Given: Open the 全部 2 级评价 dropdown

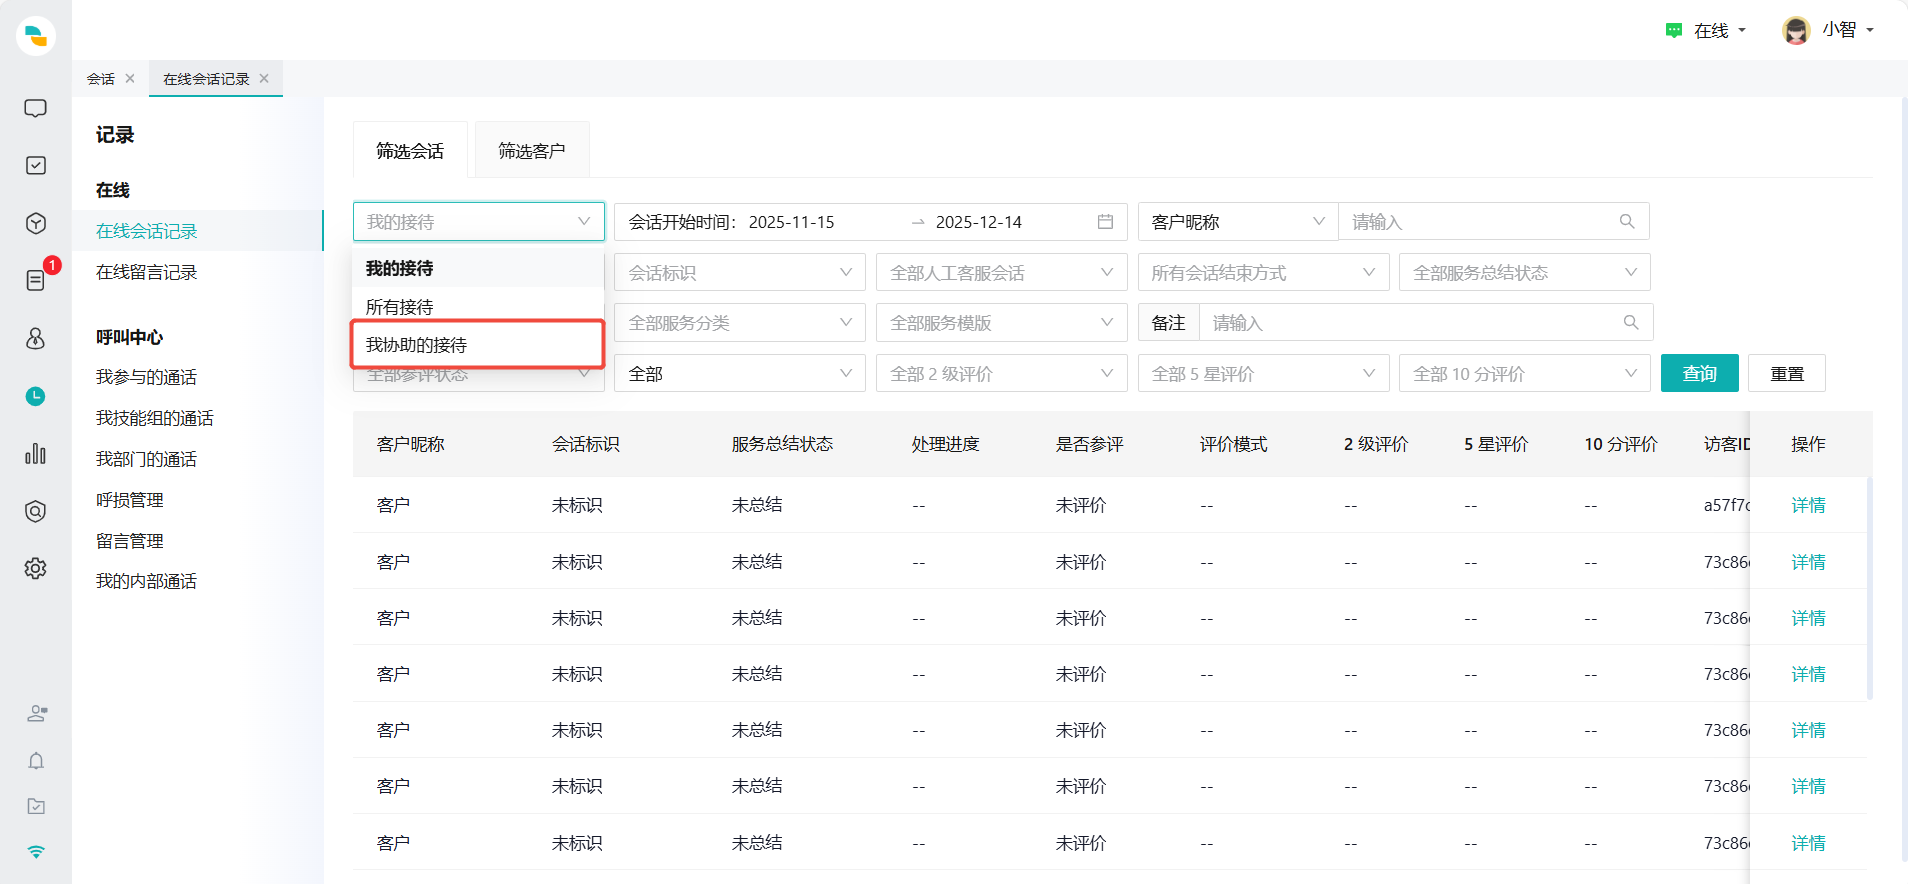Looking at the screenshot, I should (1001, 374).
